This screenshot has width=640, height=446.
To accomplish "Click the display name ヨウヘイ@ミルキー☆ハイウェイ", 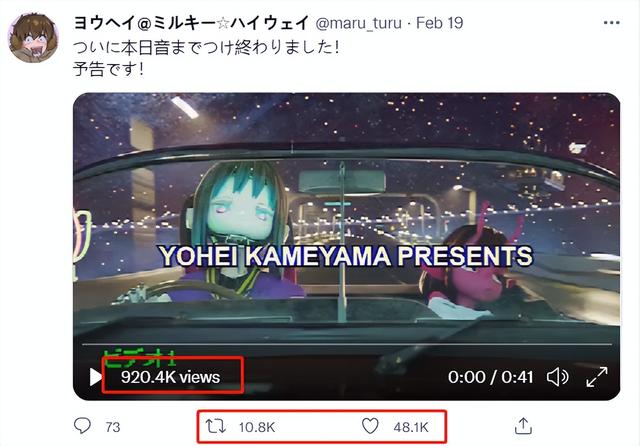I will coord(191,23).
